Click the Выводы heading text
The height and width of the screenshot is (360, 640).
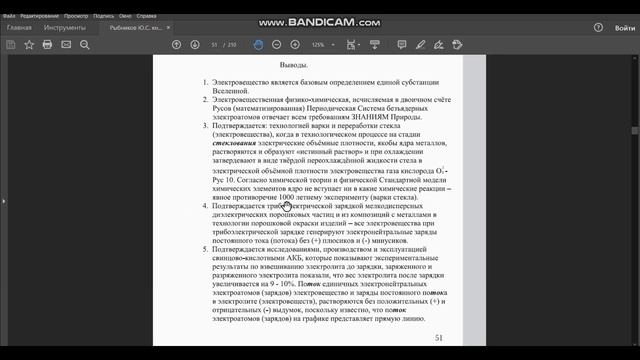pyautogui.click(x=293, y=65)
